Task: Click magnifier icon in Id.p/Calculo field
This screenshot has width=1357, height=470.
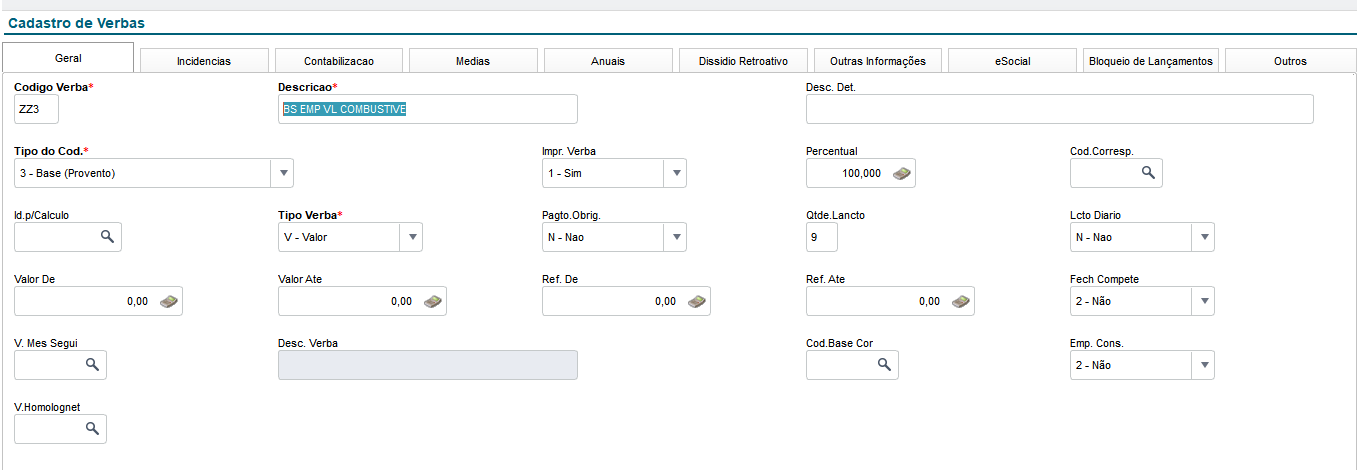Action: click(x=107, y=237)
